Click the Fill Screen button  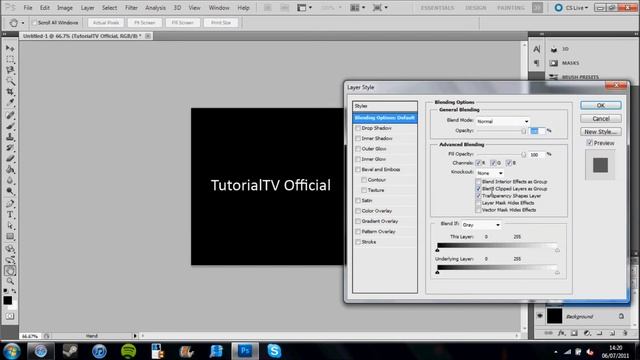(183, 23)
